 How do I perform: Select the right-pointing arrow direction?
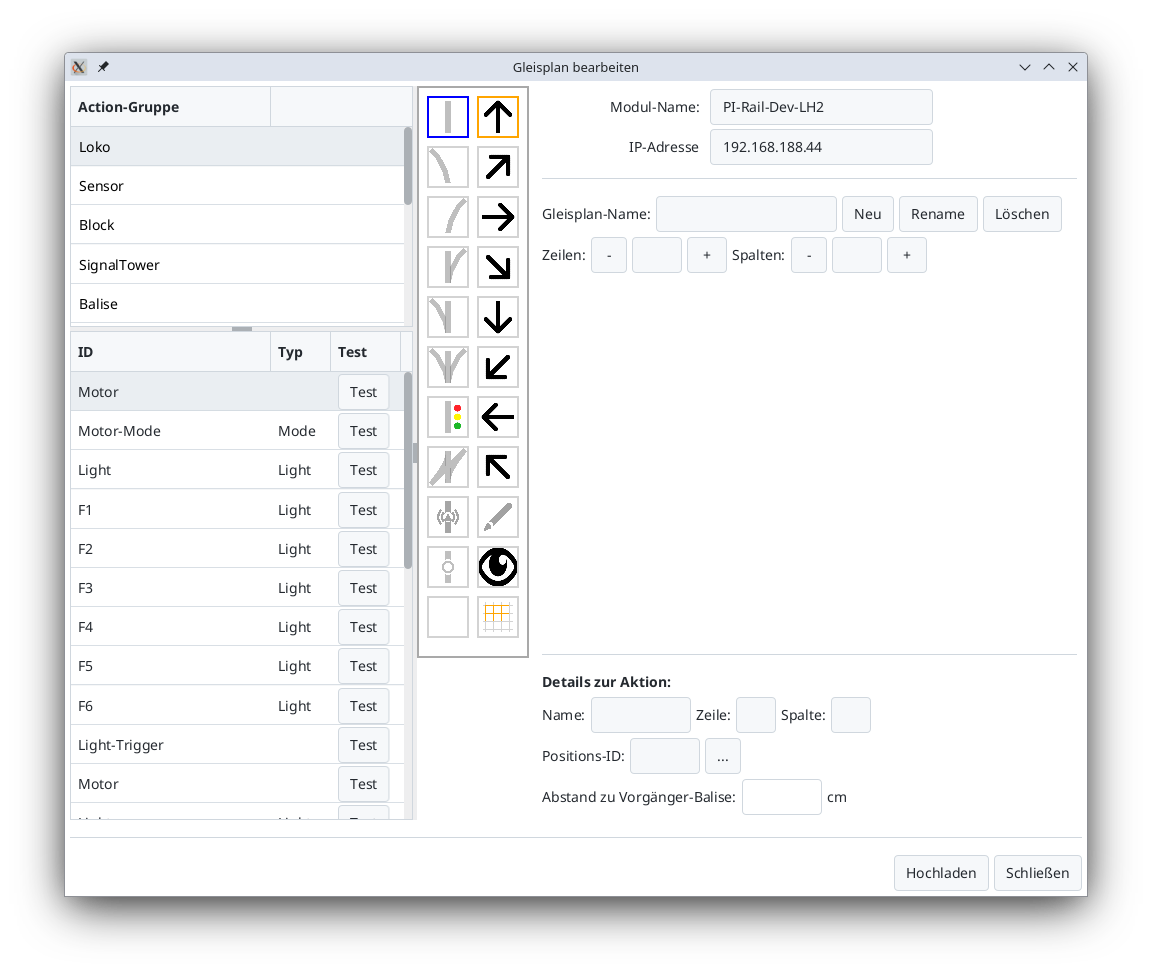(498, 217)
